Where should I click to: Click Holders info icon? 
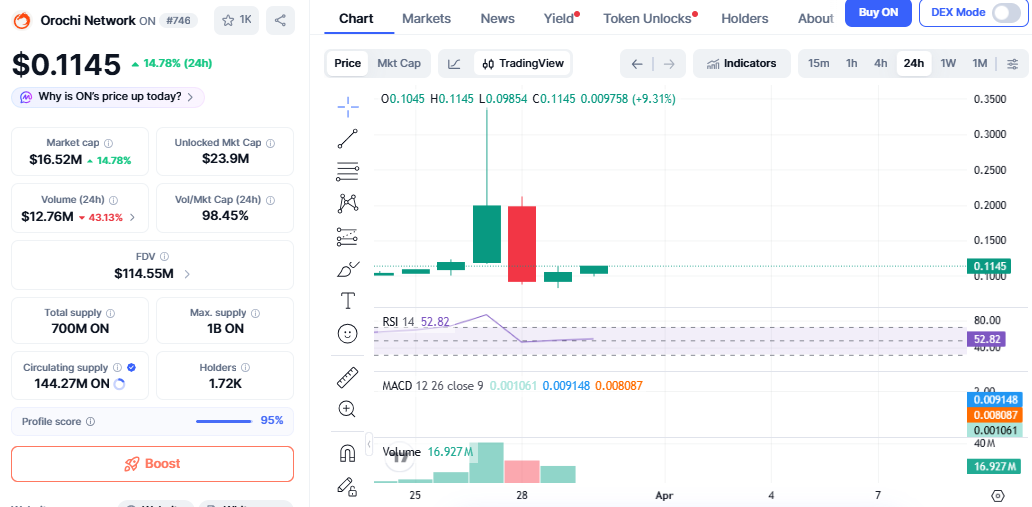[245, 367]
